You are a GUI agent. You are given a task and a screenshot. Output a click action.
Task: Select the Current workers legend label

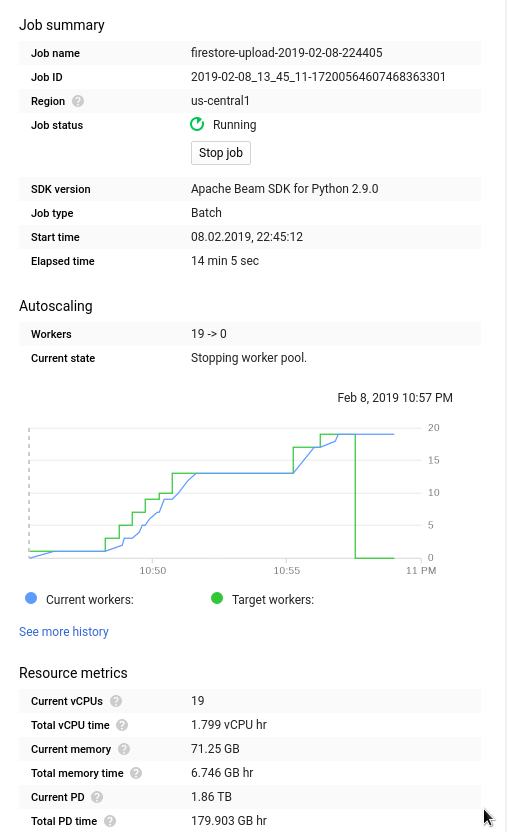click(90, 600)
